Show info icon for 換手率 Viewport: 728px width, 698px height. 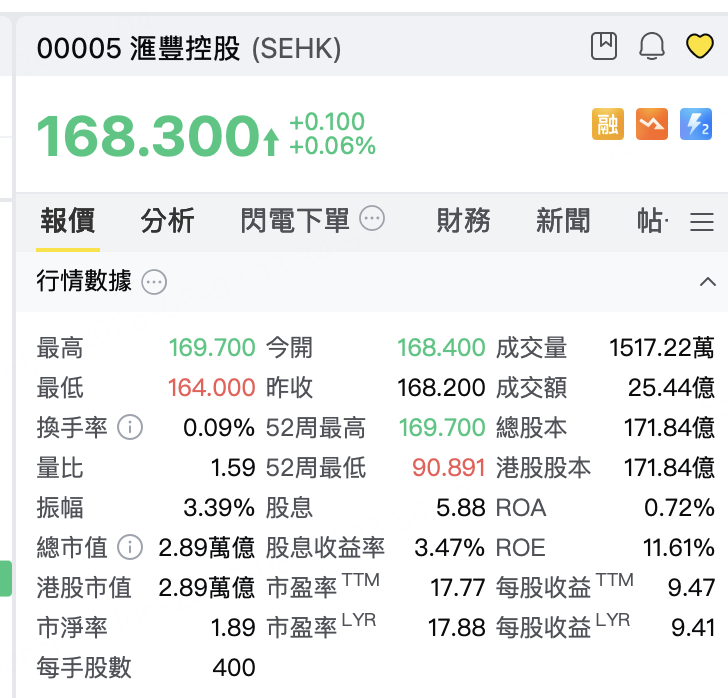(130, 427)
